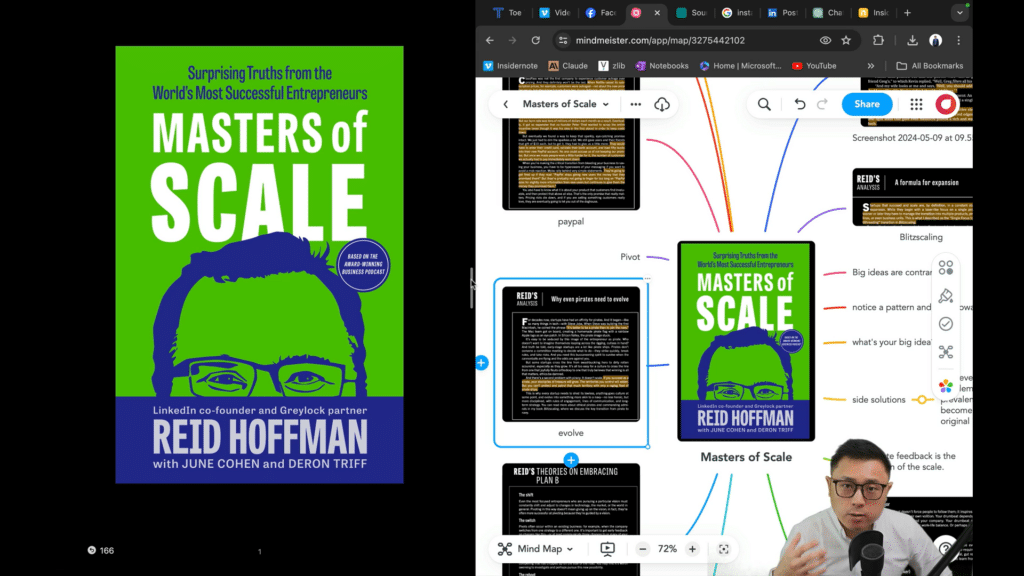This screenshot has height=576, width=1024.
Task: Open the Insidernote bookmark
Action: click(x=510, y=66)
